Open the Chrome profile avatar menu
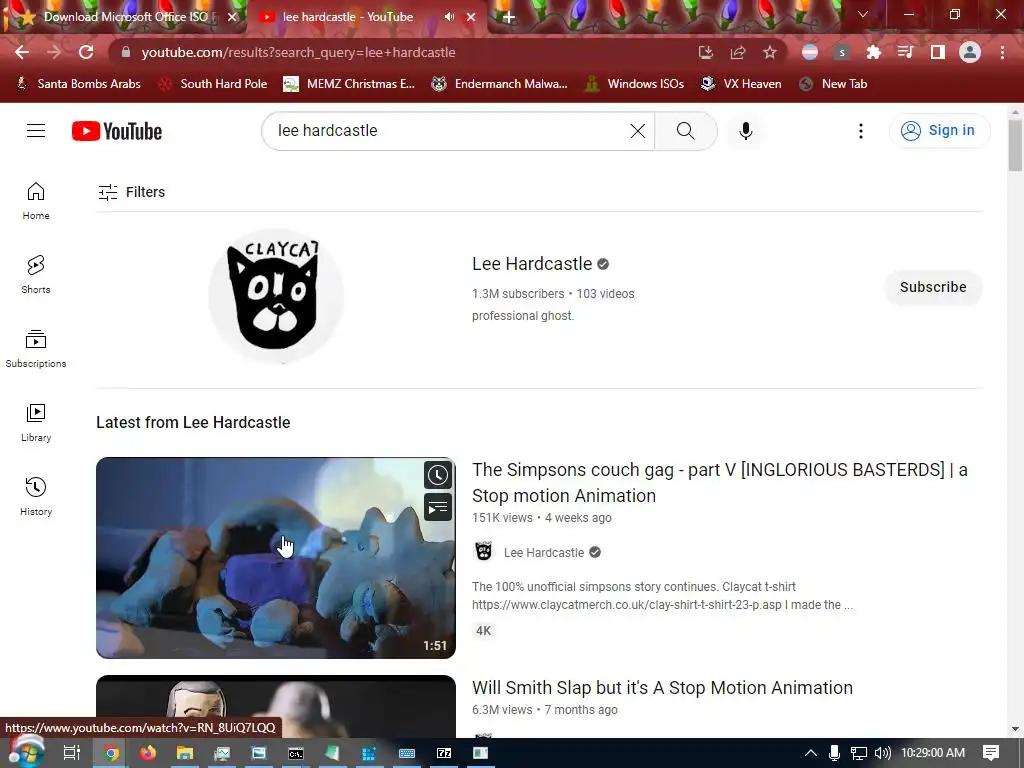The image size is (1024, 768). click(970, 52)
